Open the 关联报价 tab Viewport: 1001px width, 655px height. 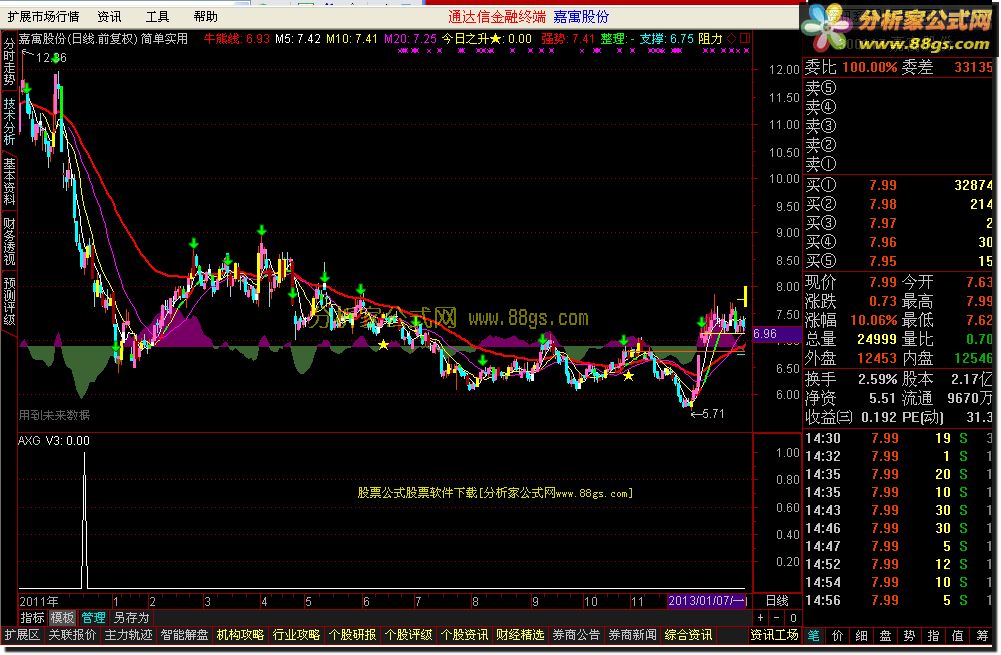tap(72, 635)
